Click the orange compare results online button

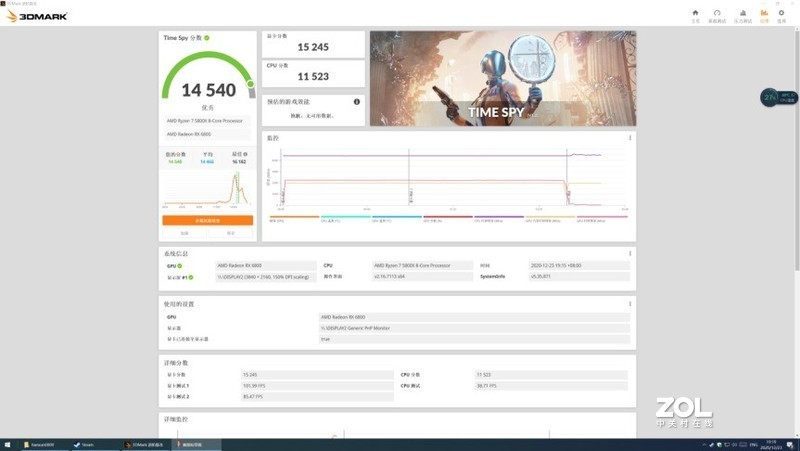tap(208, 220)
